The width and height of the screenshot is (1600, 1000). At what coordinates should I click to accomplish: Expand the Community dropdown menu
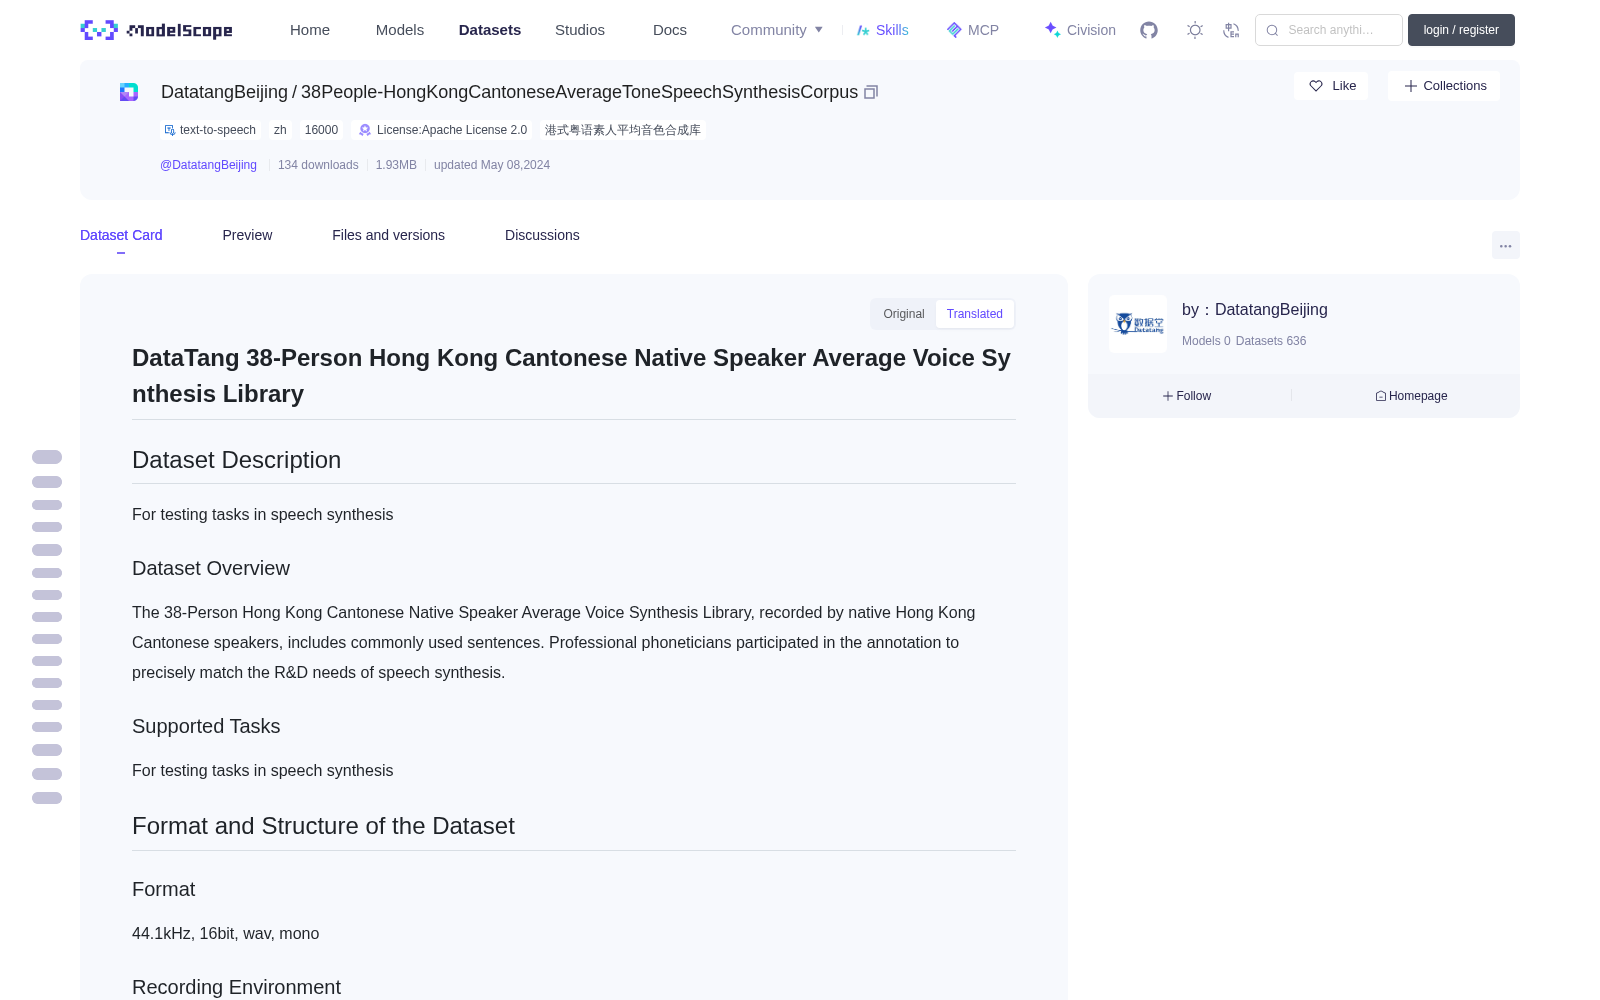[777, 30]
